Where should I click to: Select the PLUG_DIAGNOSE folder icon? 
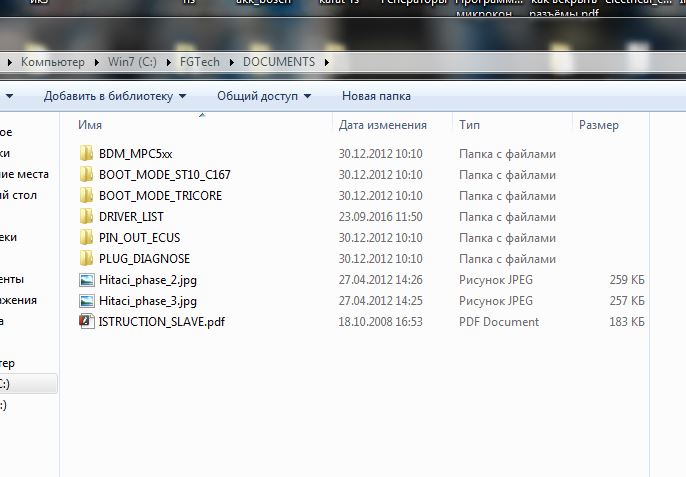point(87,259)
